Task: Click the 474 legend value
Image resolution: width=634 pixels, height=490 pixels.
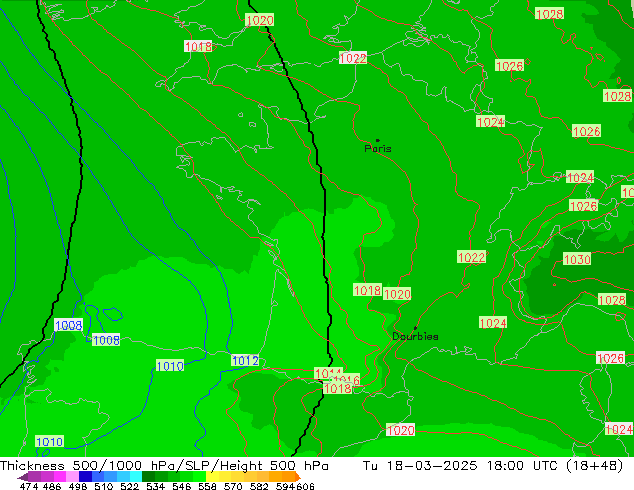Action: tap(29, 486)
